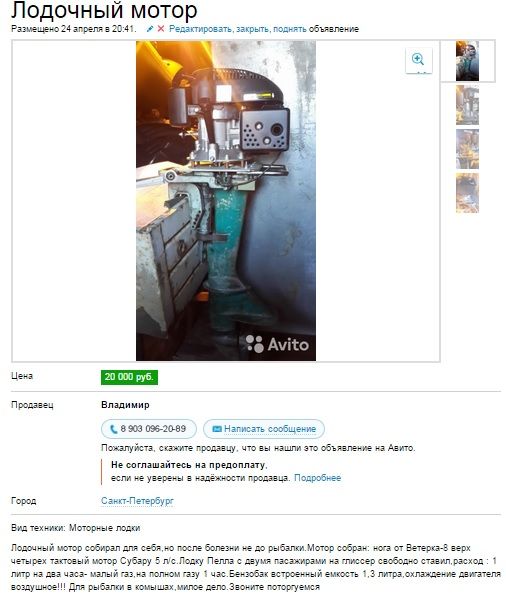Call seller via 8 903 096-20-89 button
The height and width of the screenshot is (607, 506).
[x=149, y=429]
